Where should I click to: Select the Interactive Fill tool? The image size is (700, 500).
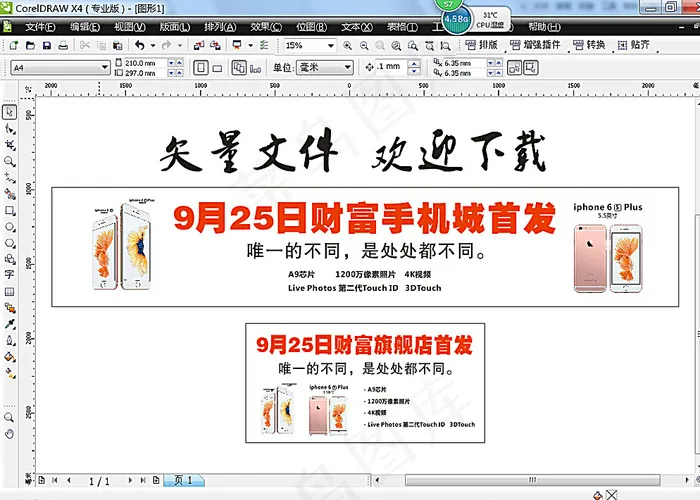pos(9,373)
